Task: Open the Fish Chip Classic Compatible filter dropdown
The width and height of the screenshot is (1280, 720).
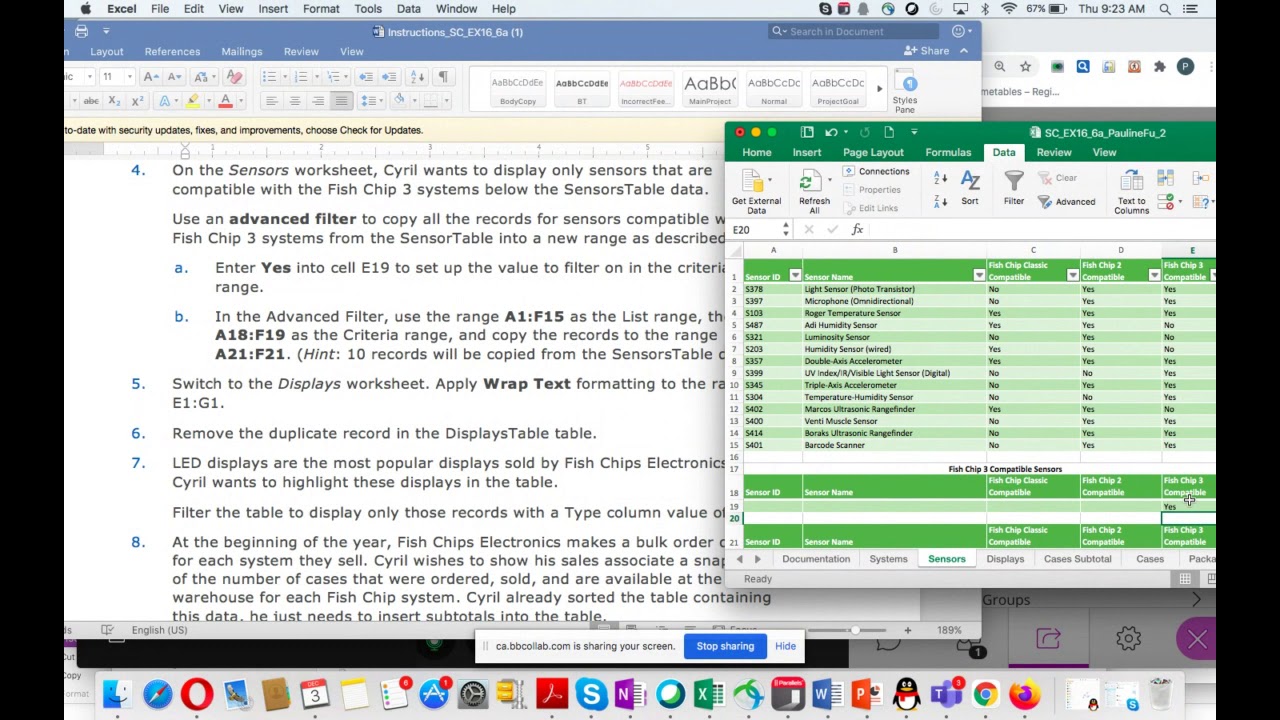Action: click(x=1073, y=275)
